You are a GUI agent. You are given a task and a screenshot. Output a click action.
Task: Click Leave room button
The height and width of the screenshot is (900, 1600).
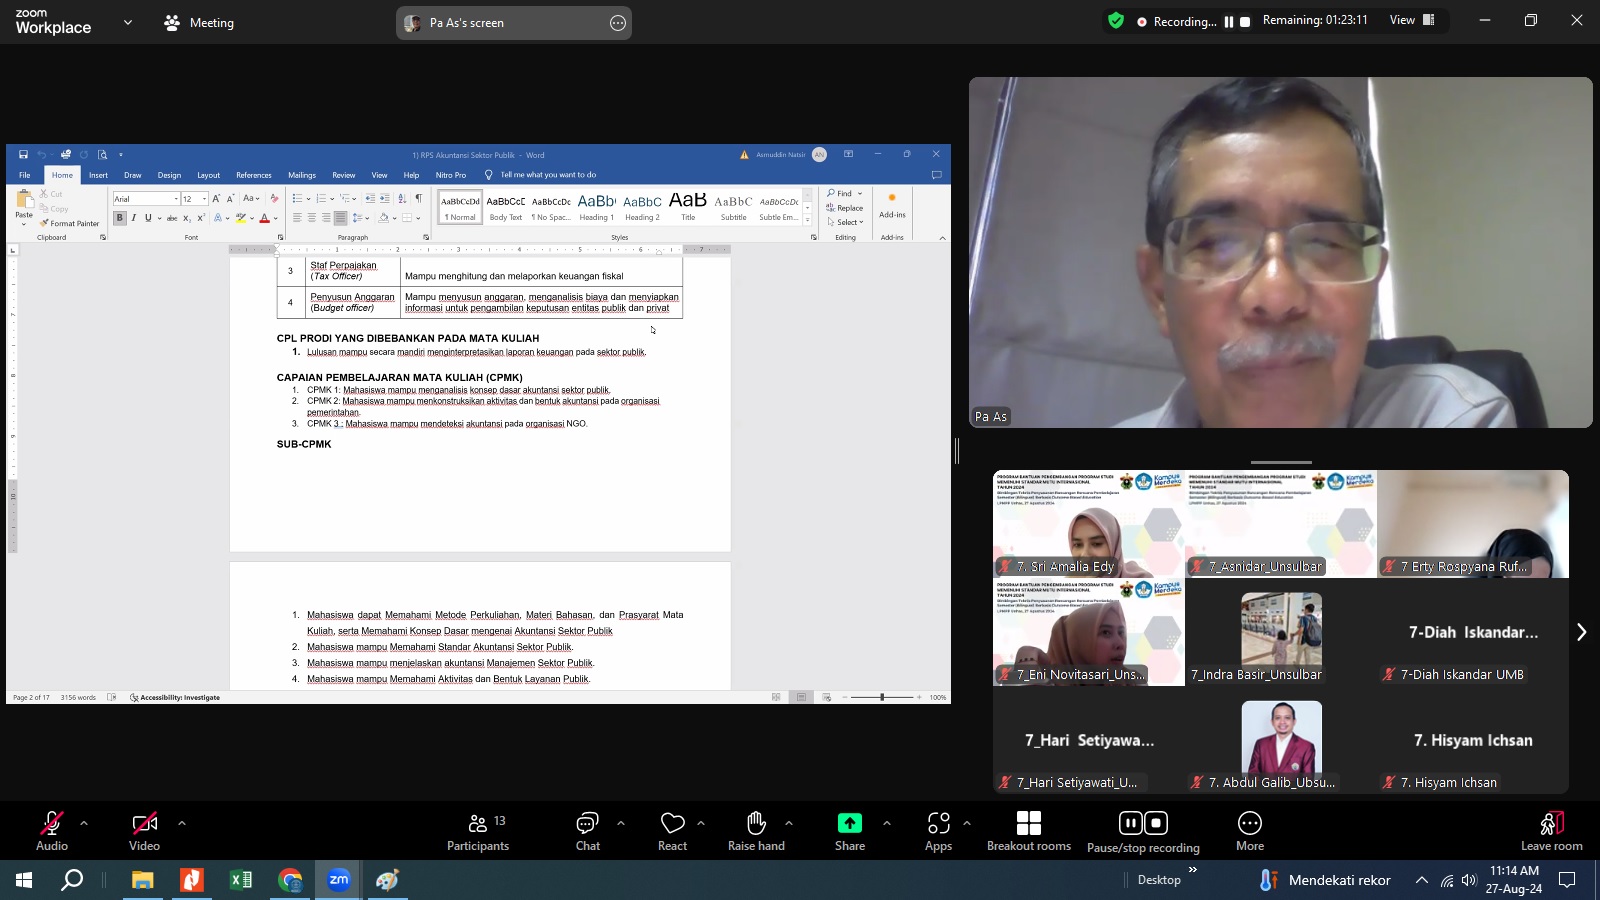(1551, 830)
